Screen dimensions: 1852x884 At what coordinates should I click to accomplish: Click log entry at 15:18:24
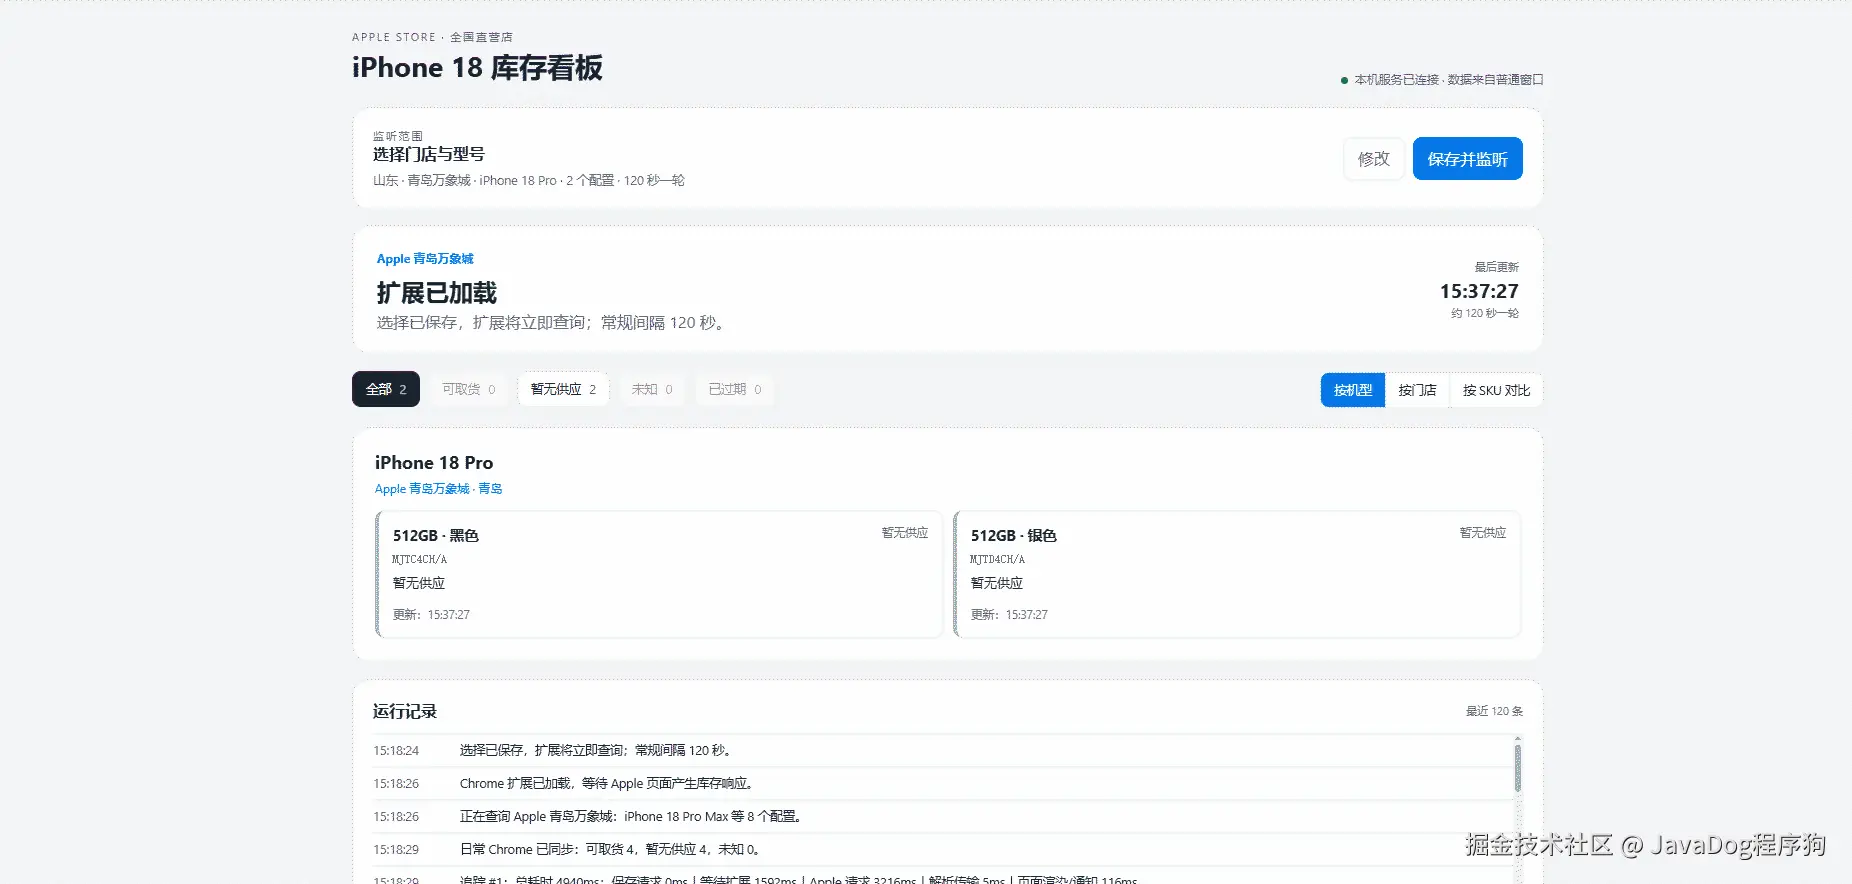[942, 750]
